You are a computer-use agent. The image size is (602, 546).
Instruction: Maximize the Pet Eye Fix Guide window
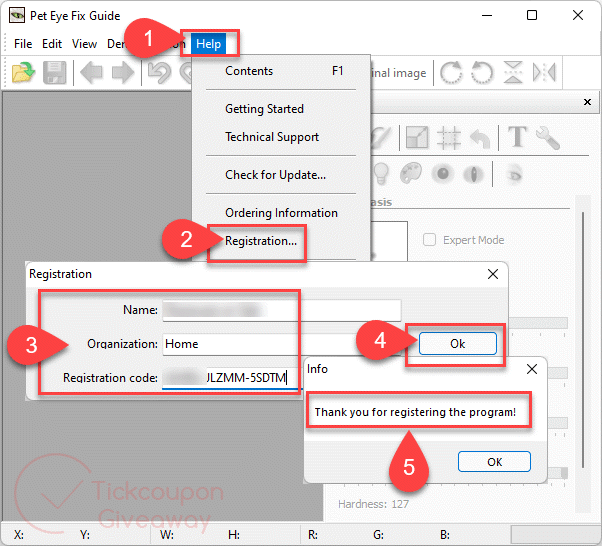click(x=532, y=15)
